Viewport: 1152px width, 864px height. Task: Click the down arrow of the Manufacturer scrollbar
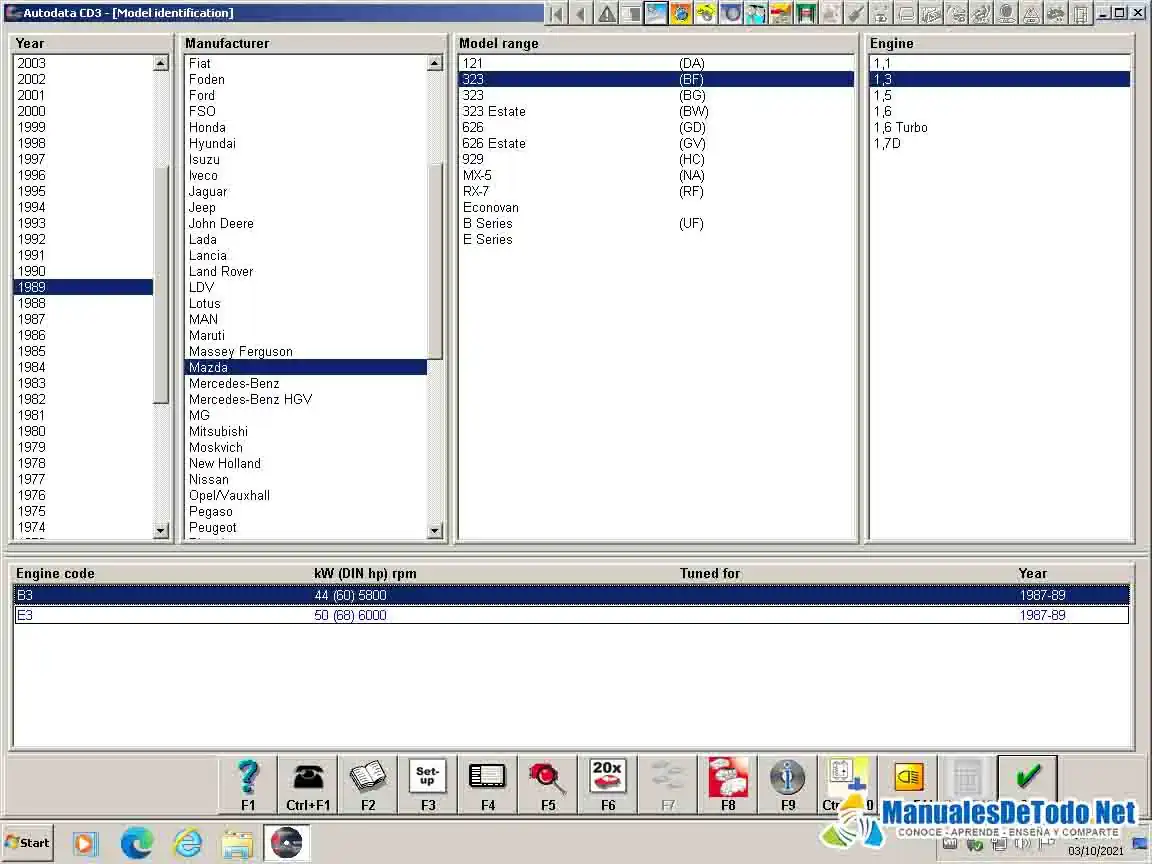click(x=434, y=531)
